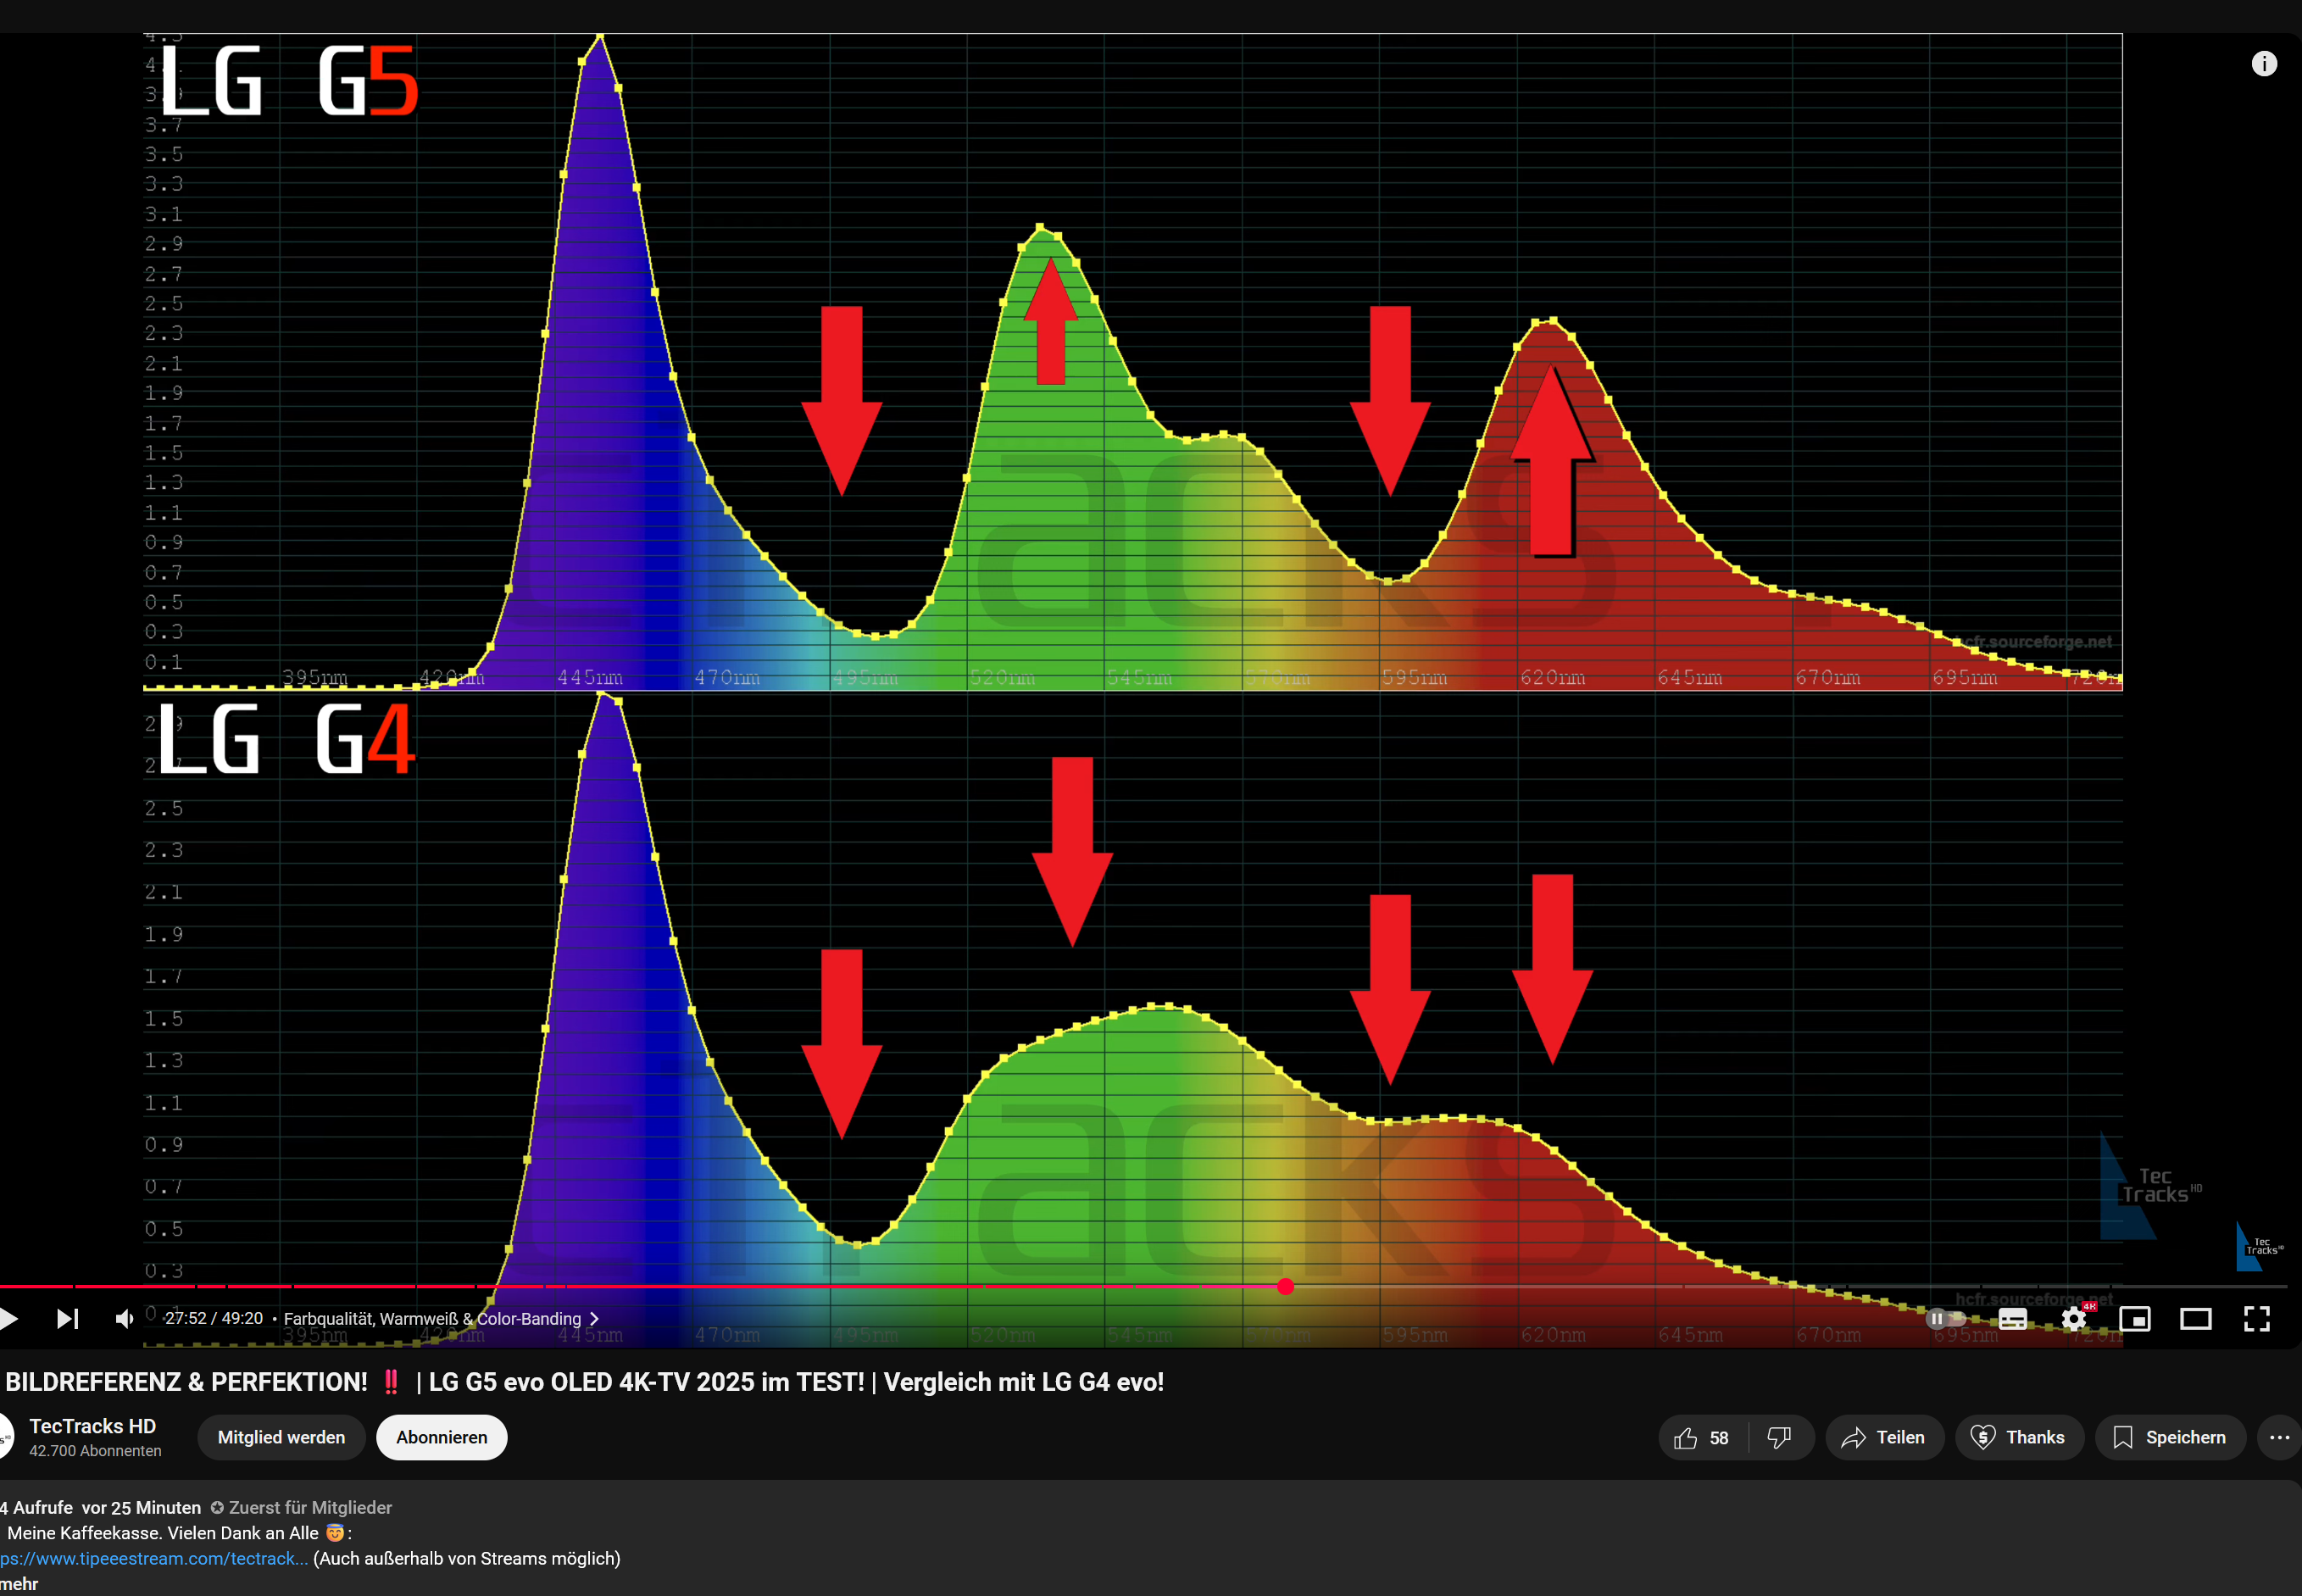Click the Thanks button

[2018, 1438]
